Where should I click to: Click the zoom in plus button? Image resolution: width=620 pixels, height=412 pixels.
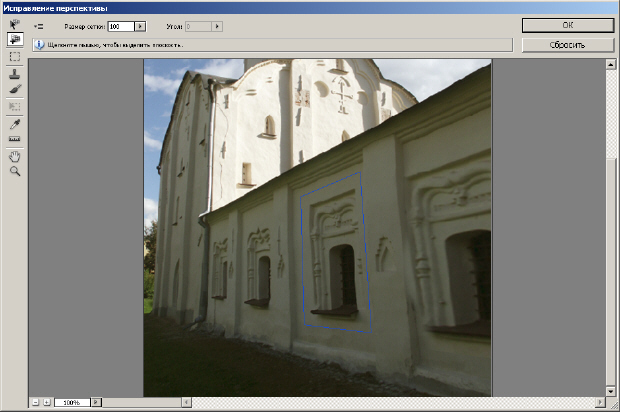click(46, 402)
